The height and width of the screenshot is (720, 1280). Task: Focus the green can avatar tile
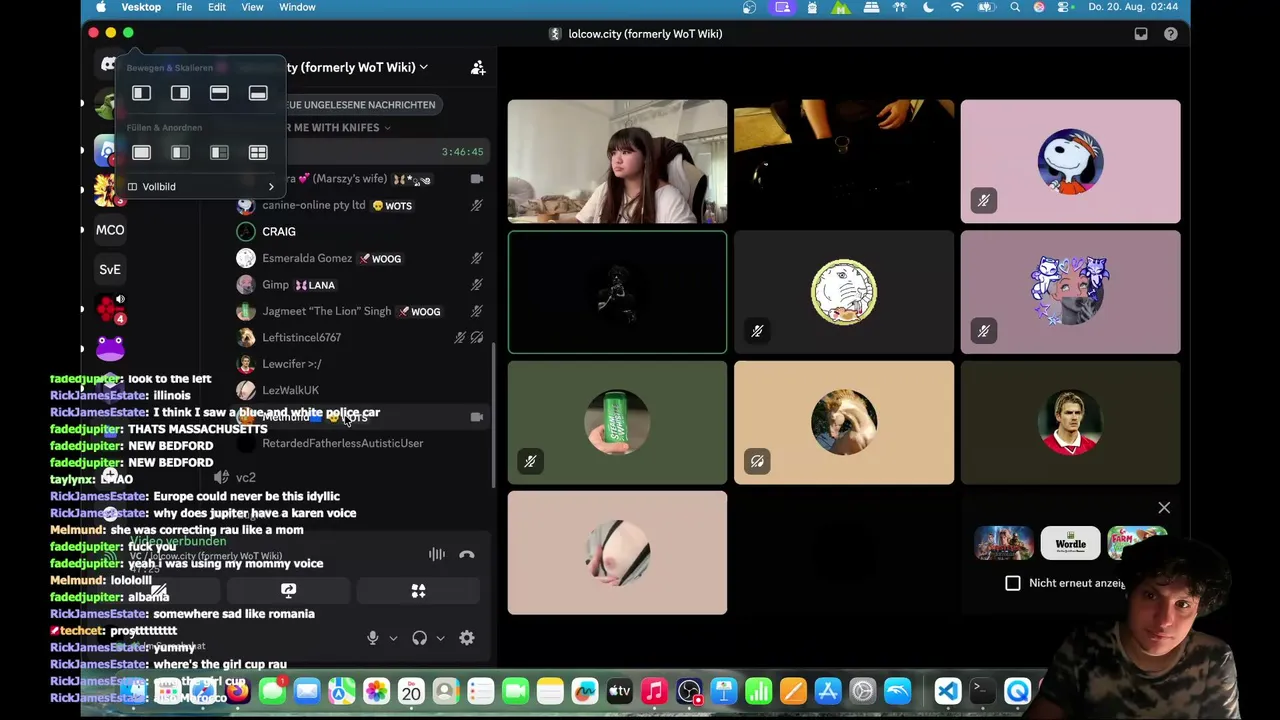point(617,422)
